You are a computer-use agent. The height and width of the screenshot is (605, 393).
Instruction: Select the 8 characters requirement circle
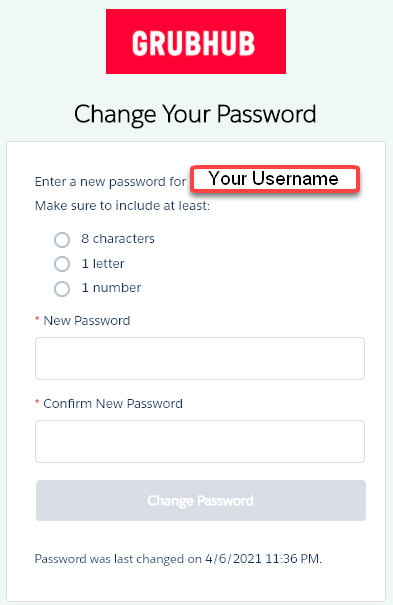62,240
